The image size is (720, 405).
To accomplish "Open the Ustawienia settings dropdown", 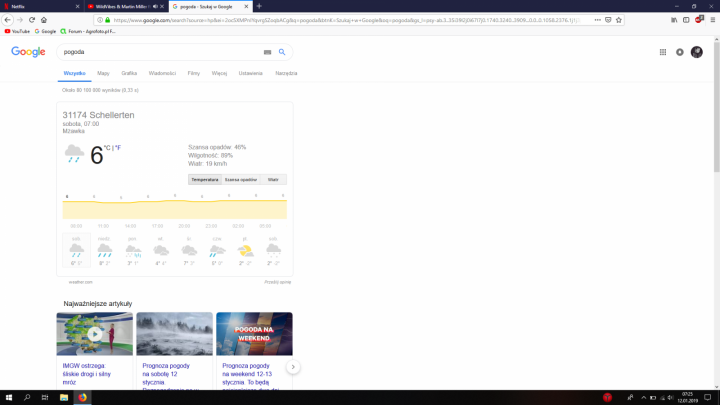I will pyautogui.click(x=250, y=73).
